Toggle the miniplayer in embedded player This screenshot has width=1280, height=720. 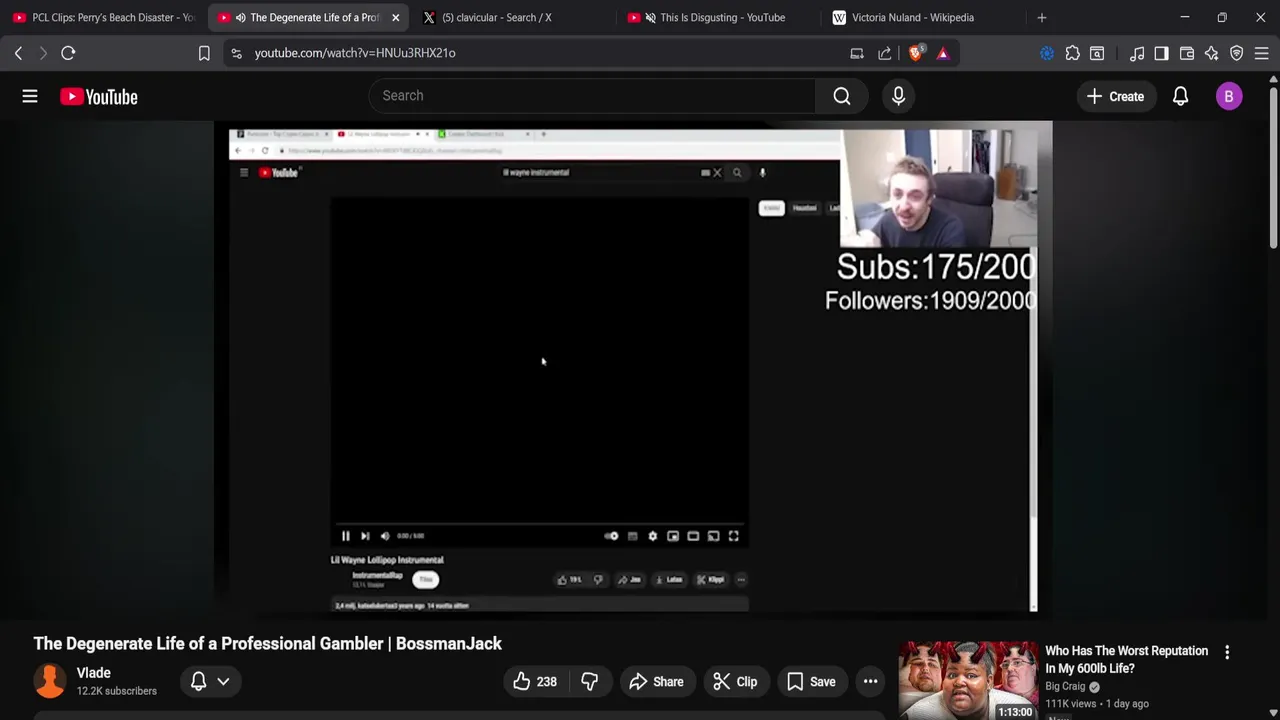(x=673, y=536)
